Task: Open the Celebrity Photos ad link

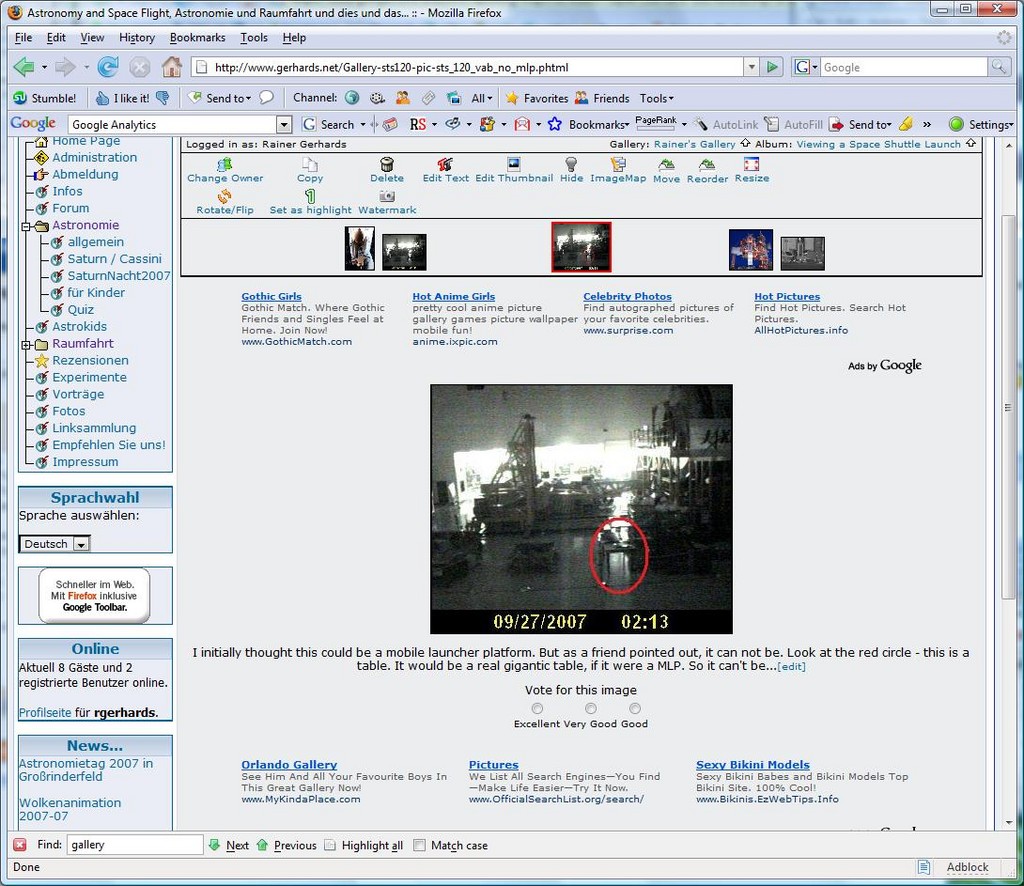Action: click(627, 296)
